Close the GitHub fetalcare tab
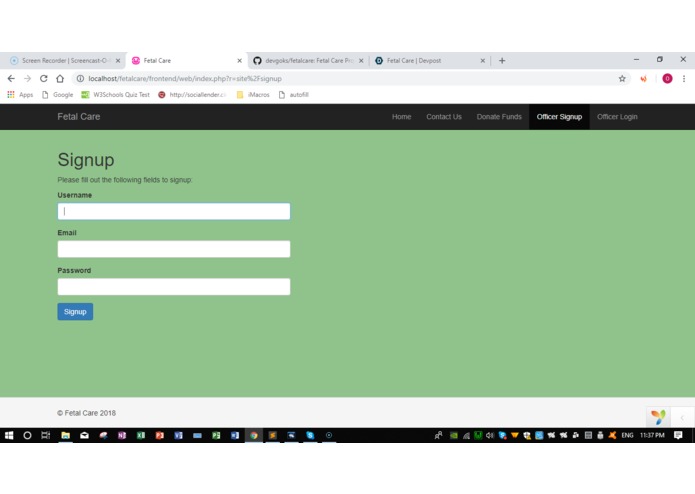 tap(361, 61)
